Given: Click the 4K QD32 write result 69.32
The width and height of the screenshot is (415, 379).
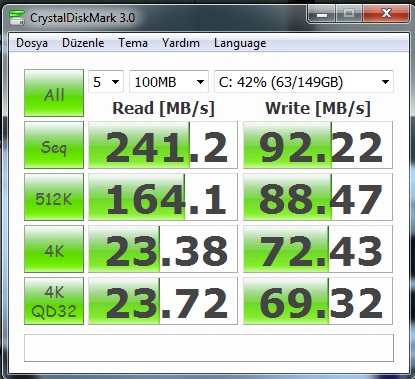Looking at the screenshot, I should pos(318,301).
